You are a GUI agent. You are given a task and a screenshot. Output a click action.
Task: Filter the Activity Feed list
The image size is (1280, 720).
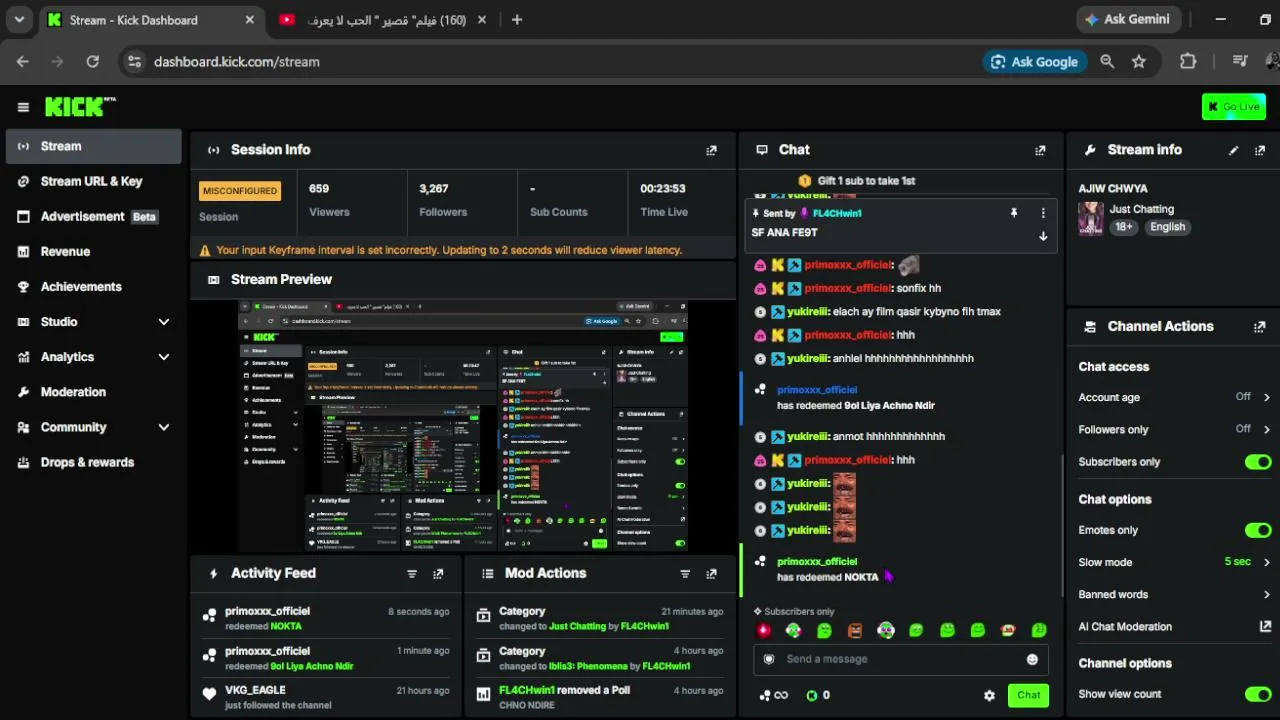411,574
